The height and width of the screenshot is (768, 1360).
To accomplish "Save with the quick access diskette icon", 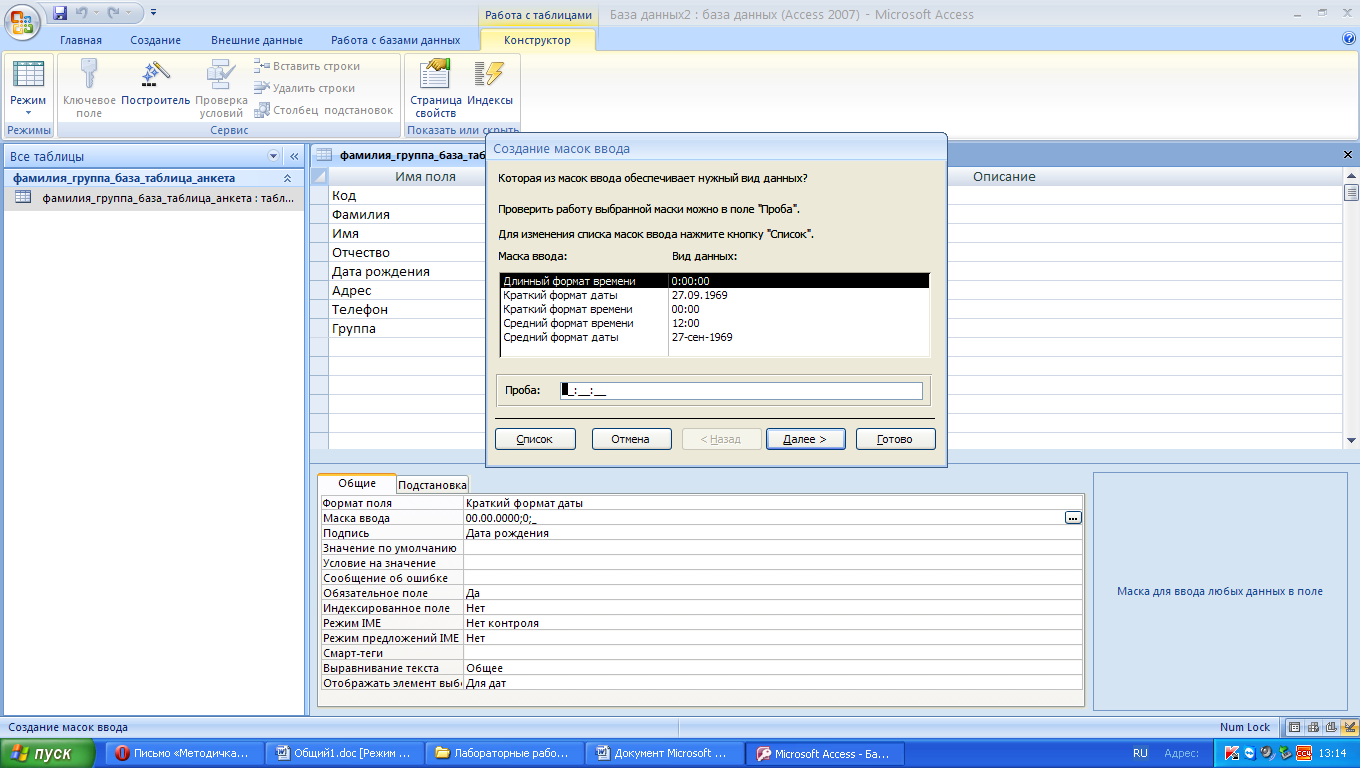I will pos(60,13).
